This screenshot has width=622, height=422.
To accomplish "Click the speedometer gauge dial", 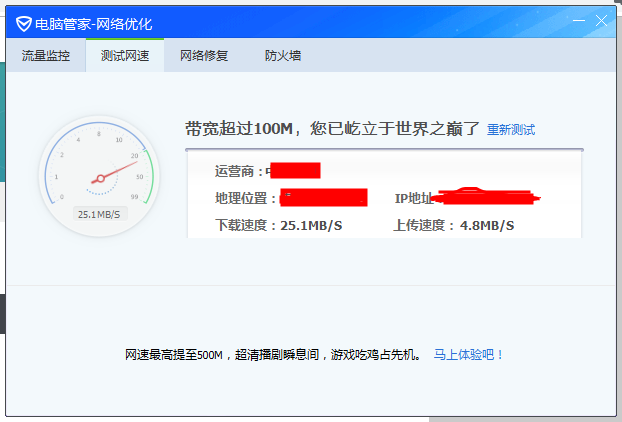I will pyautogui.click(x=99, y=176).
